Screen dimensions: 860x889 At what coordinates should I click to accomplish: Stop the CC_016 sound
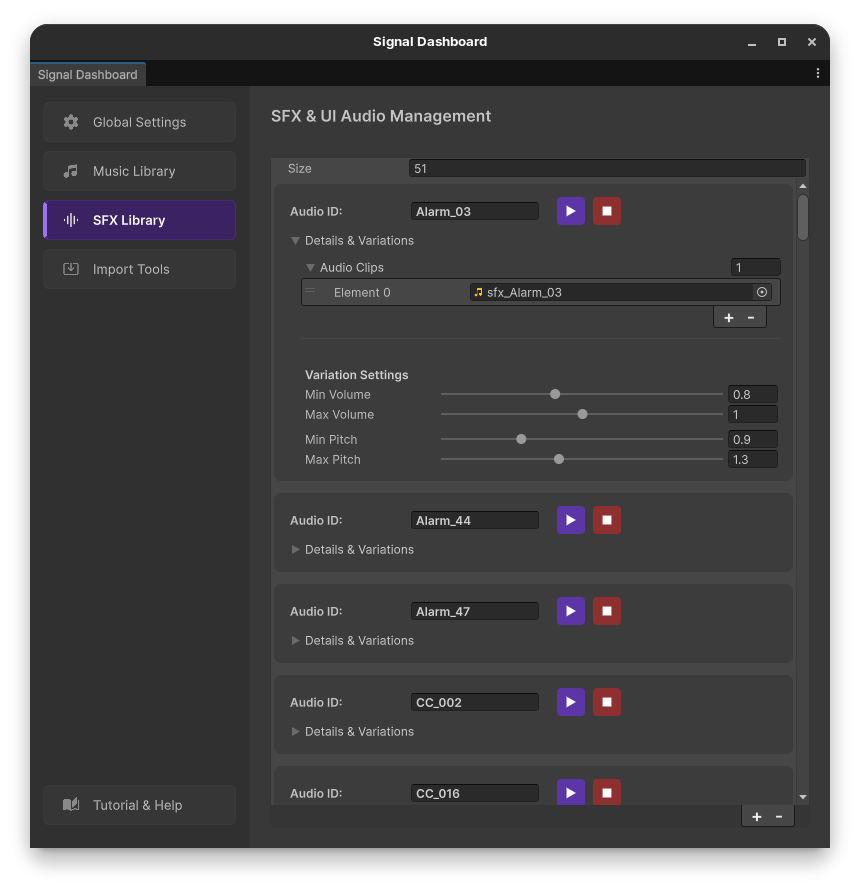tap(607, 793)
